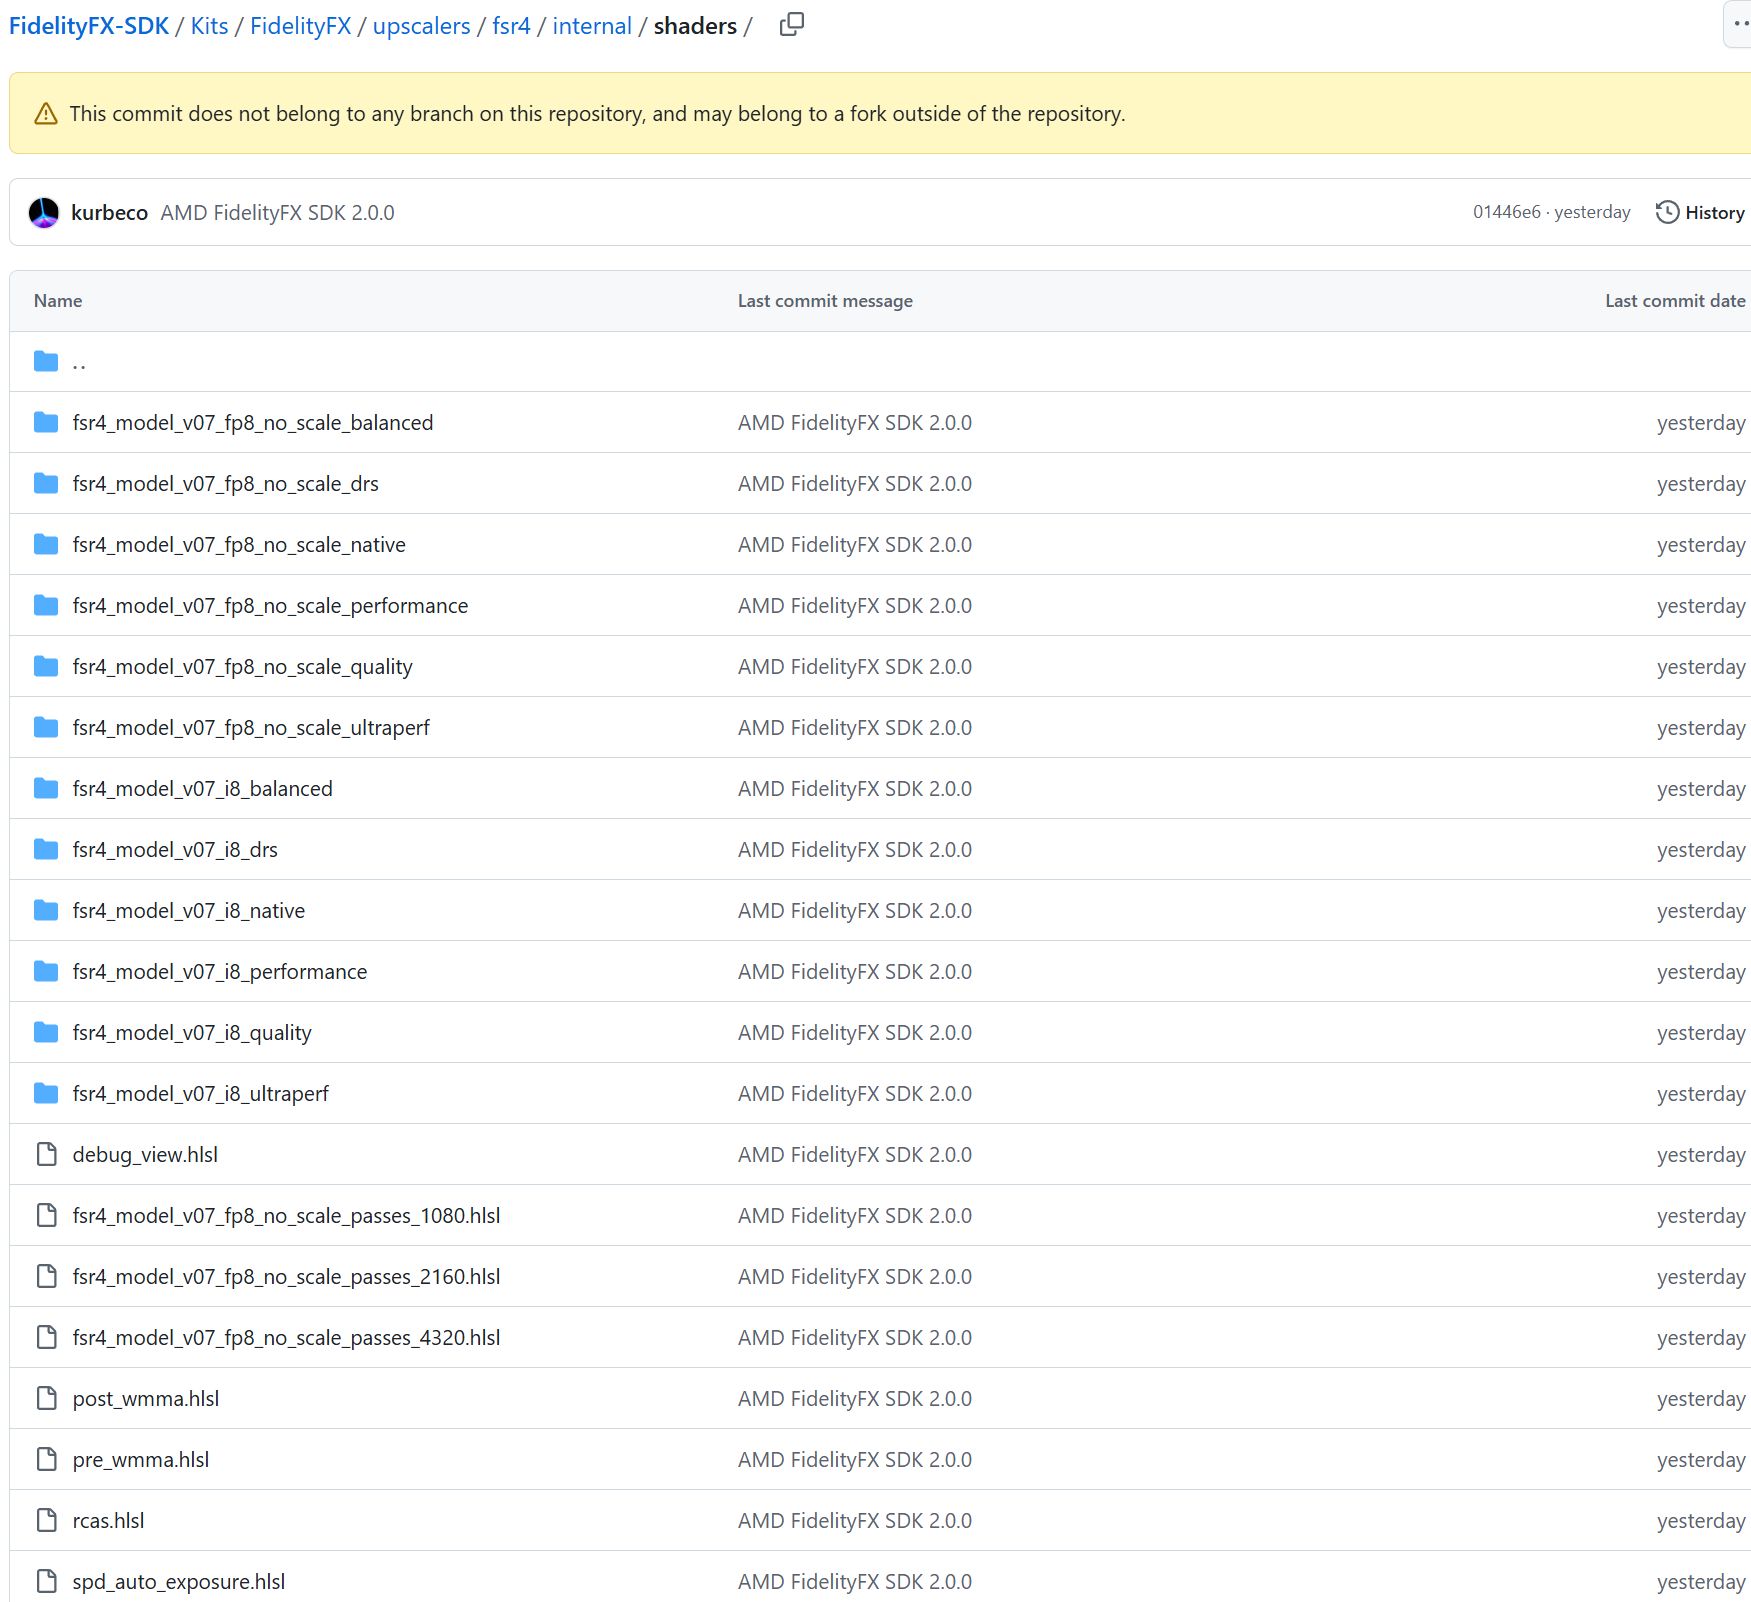Open the post_wmma.hlsl file
The image size is (1751, 1602).
click(146, 1398)
